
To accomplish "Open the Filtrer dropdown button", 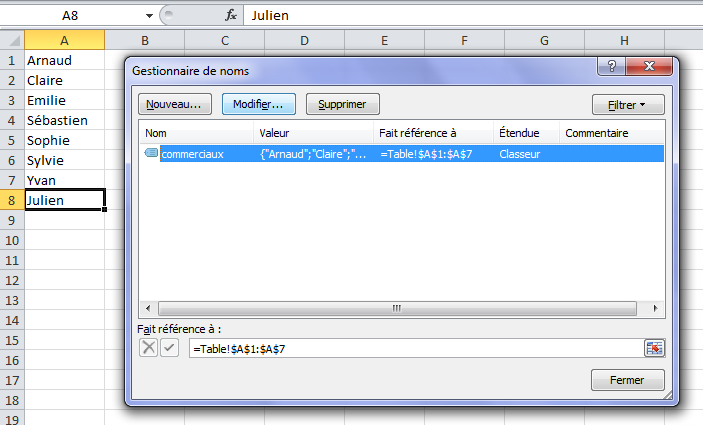I will 627,104.
